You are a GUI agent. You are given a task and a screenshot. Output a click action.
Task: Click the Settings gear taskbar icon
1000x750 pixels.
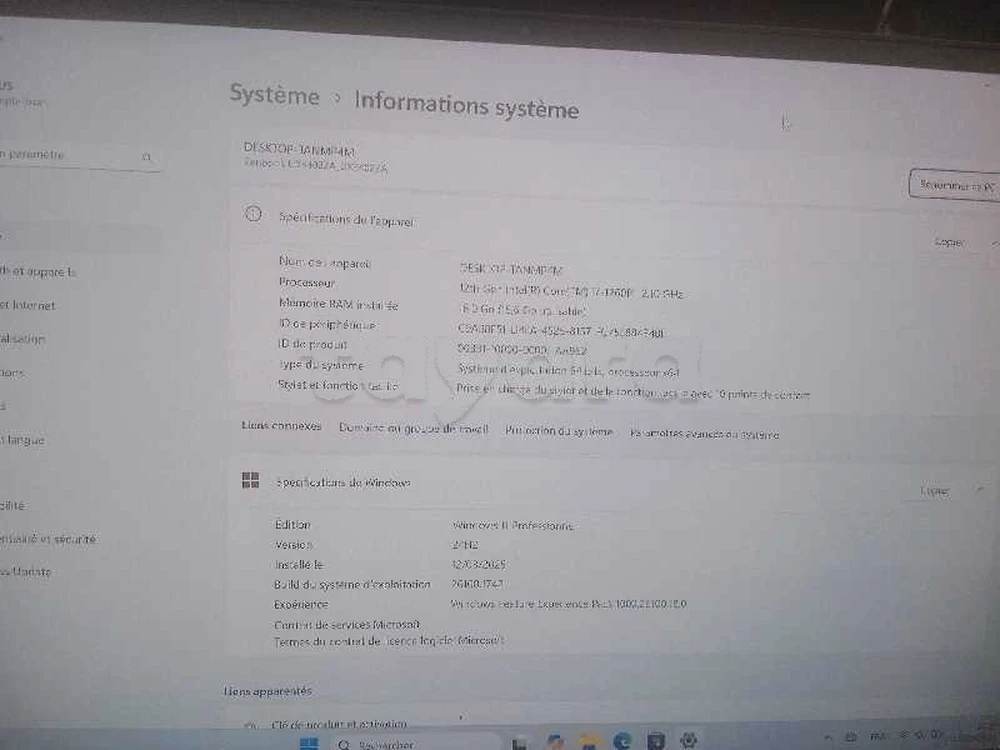[688, 740]
